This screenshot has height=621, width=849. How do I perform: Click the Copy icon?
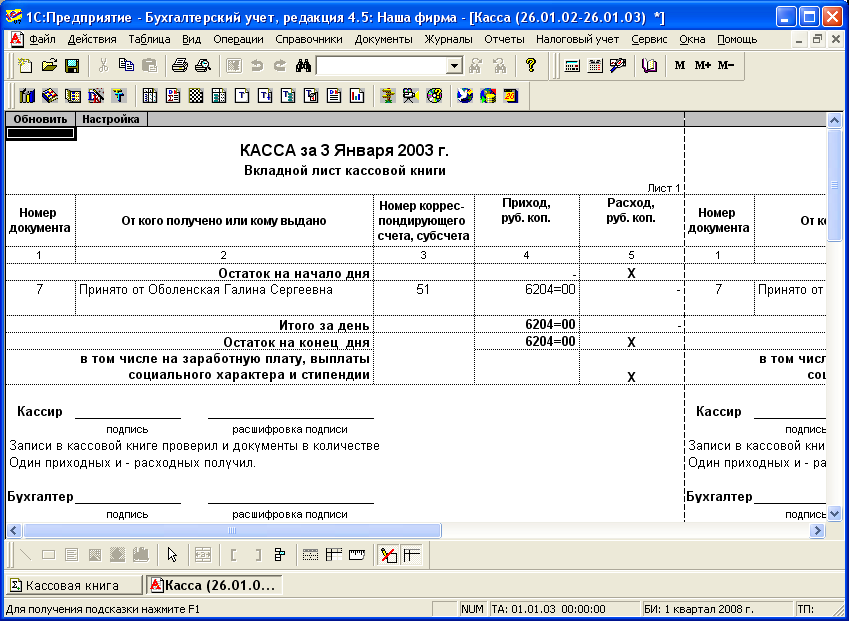coord(127,66)
